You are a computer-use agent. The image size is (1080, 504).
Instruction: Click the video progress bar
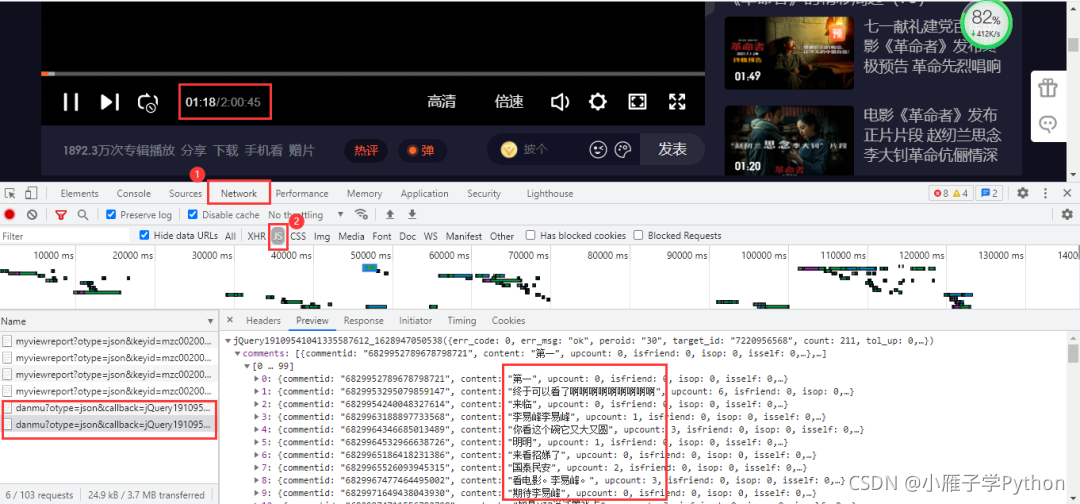coord(373,74)
